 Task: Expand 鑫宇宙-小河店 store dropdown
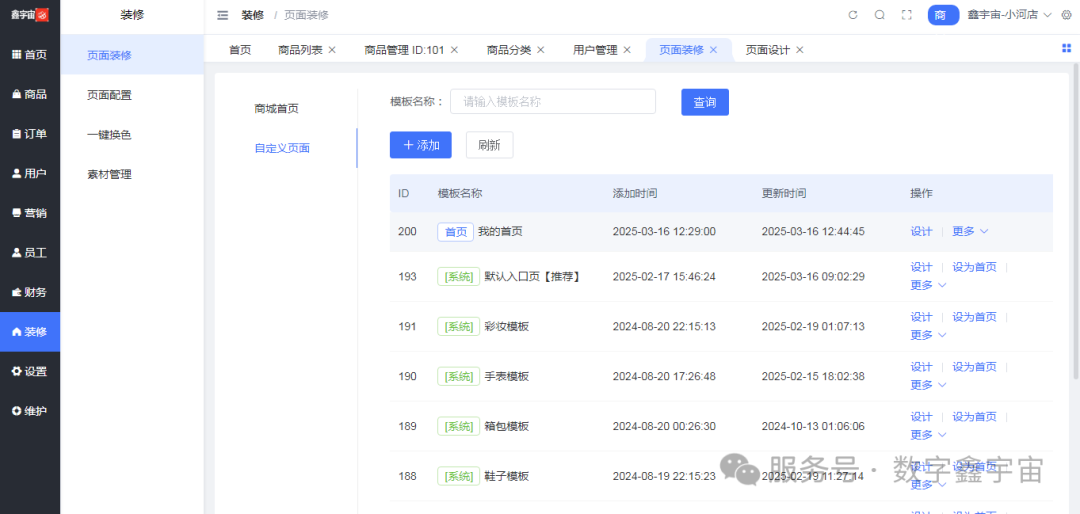[1010, 15]
